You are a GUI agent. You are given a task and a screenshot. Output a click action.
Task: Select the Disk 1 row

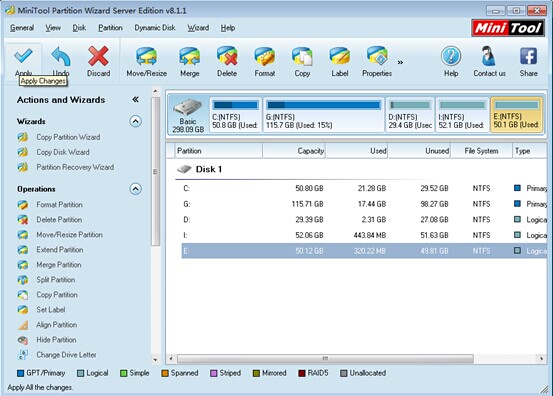pos(361,169)
